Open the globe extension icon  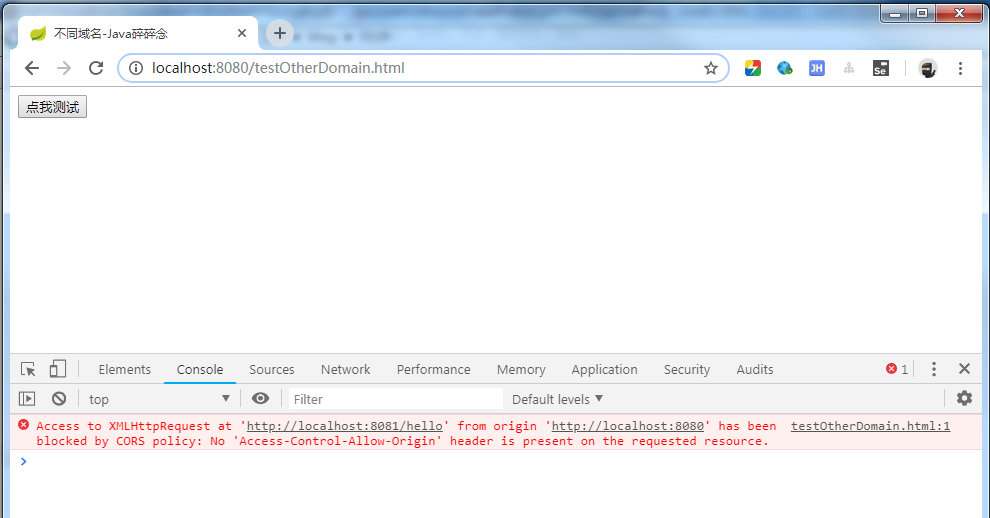[x=785, y=68]
